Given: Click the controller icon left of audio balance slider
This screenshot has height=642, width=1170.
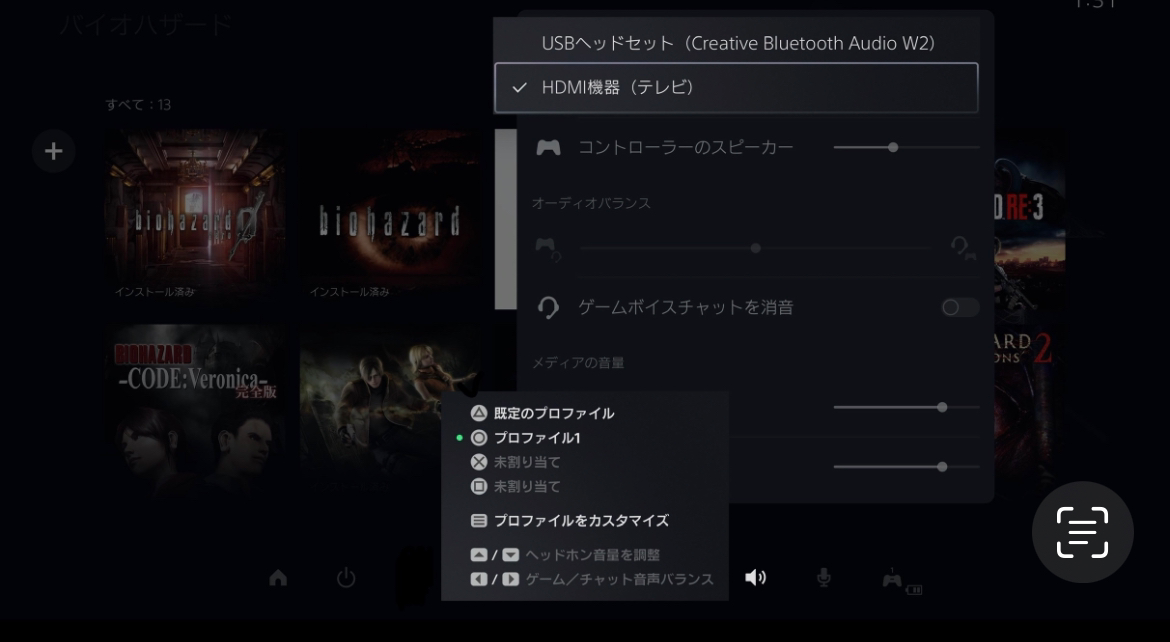Looking at the screenshot, I should tap(547, 248).
